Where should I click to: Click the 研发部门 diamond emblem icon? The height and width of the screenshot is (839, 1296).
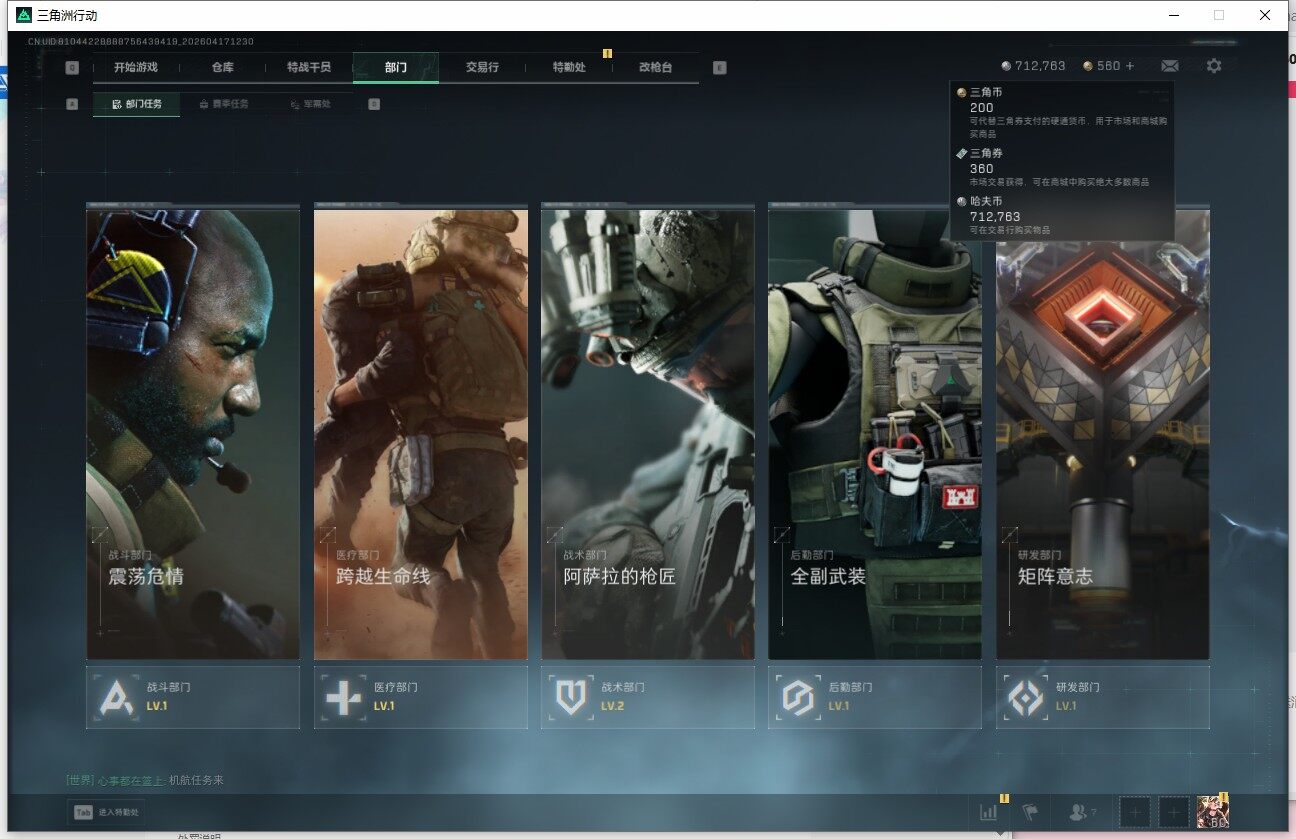(x=1025, y=697)
